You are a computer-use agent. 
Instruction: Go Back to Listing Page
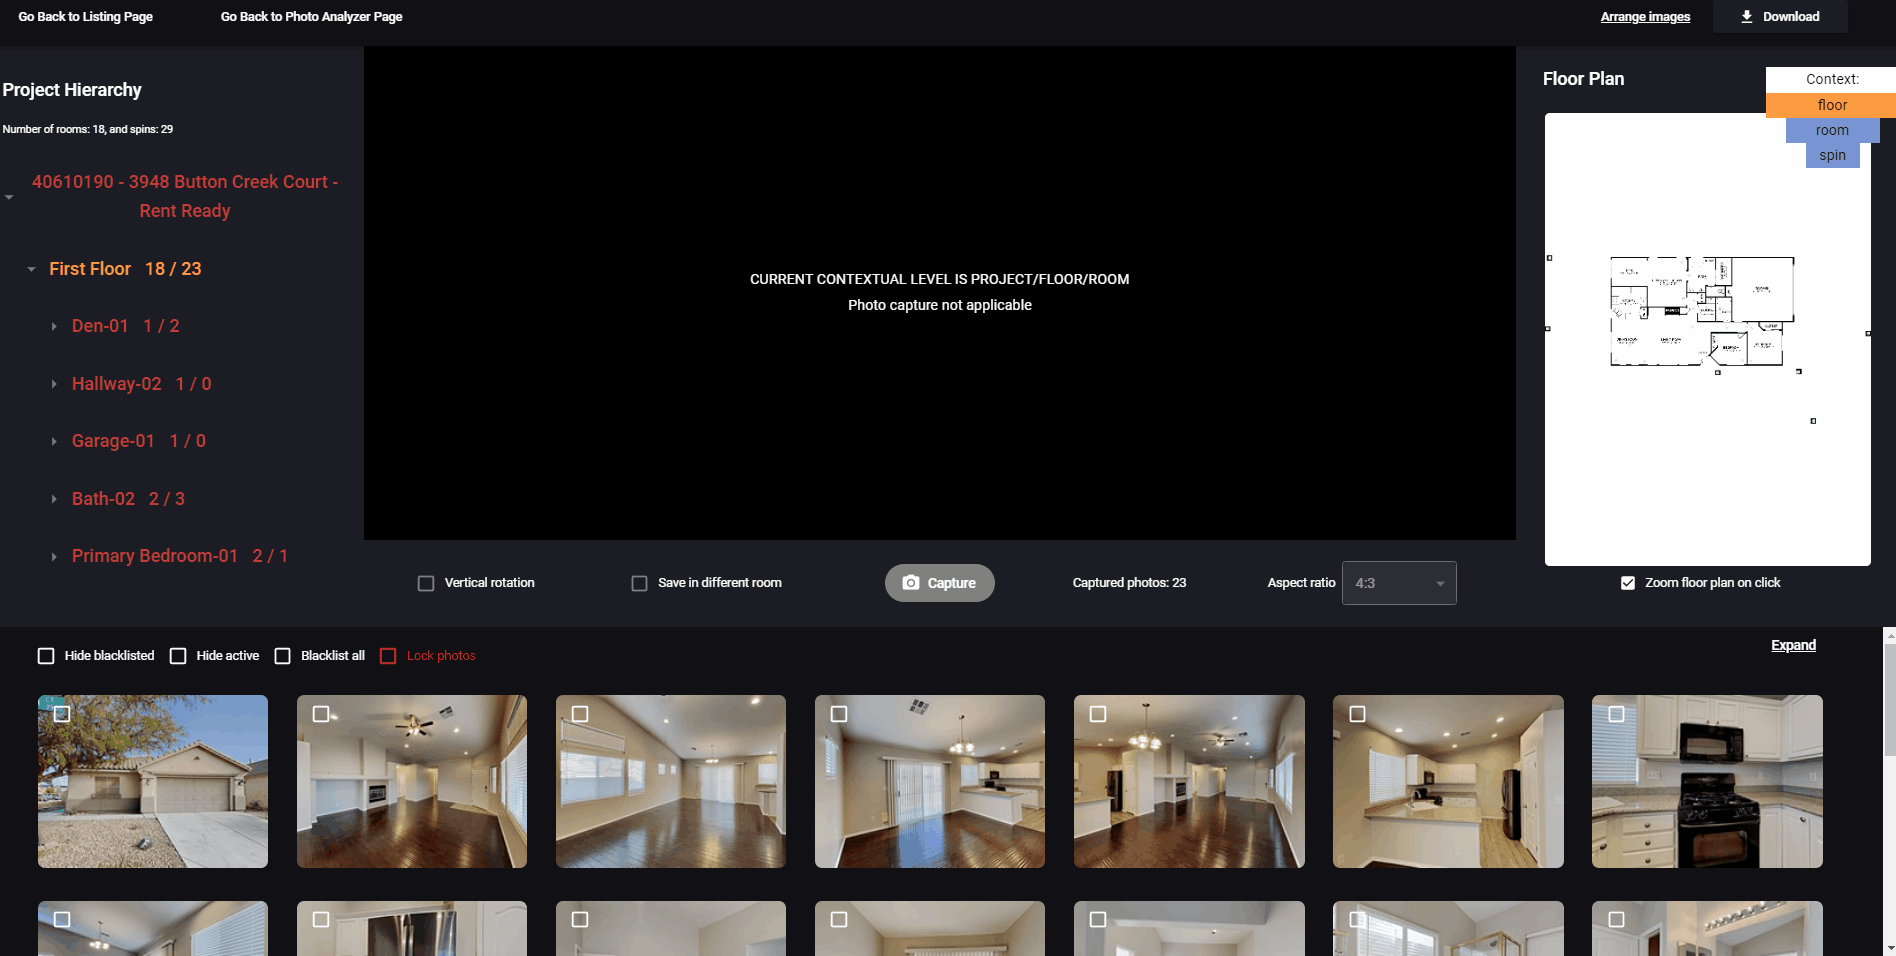(85, 17)
